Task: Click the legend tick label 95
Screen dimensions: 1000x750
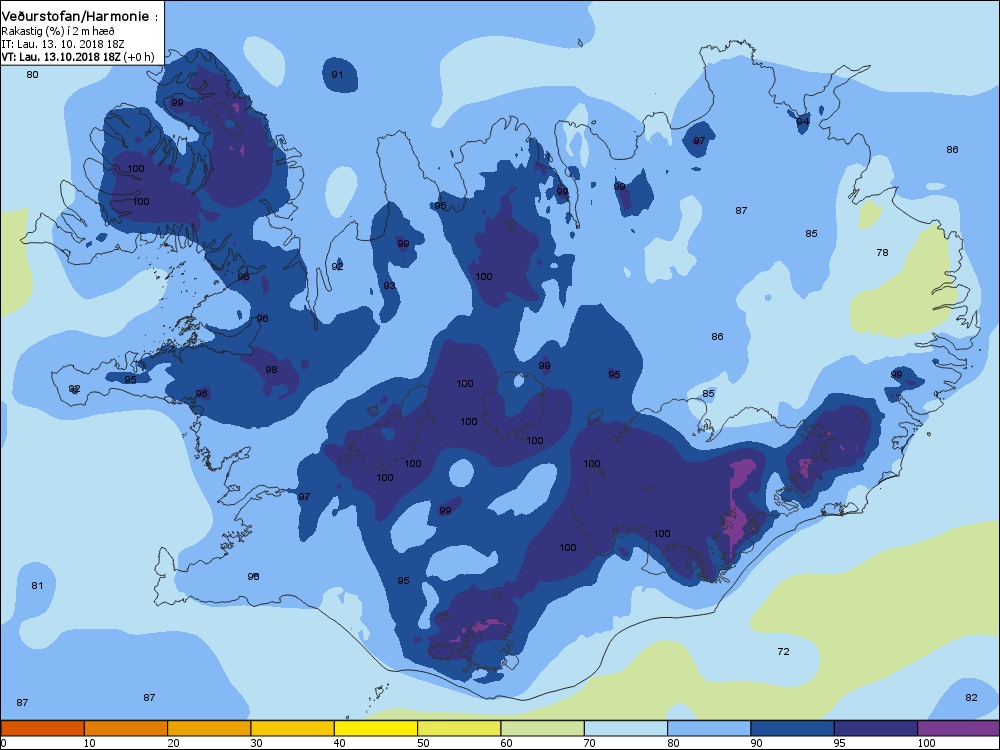Action: point(840,743)
